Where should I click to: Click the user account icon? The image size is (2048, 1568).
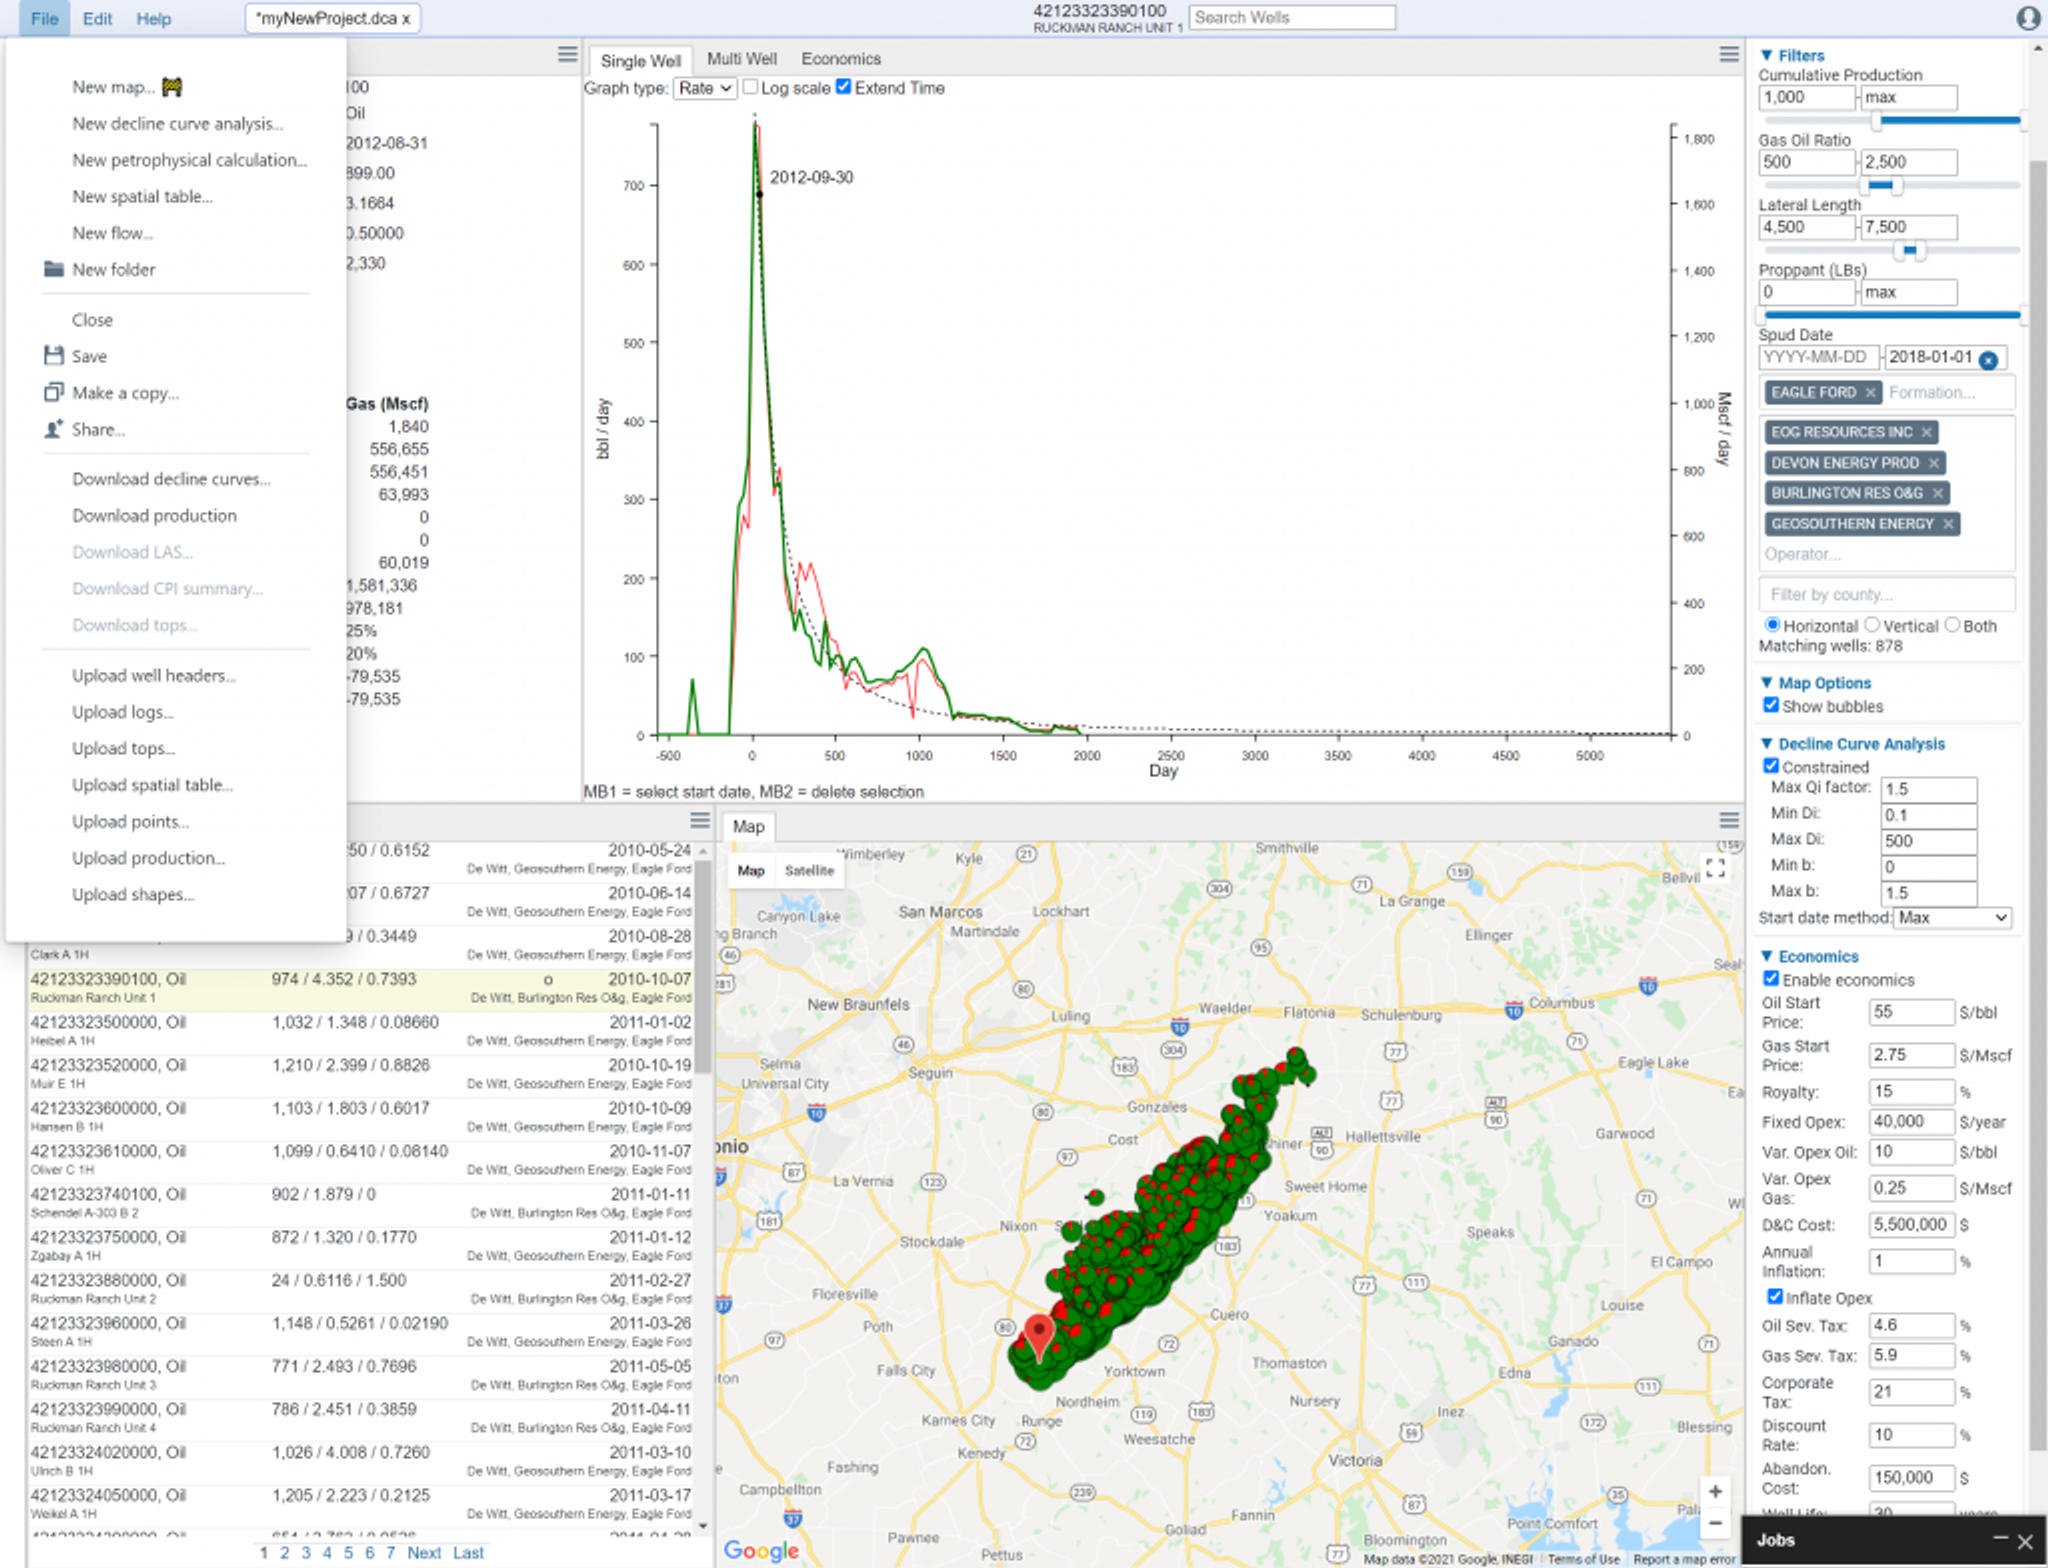[x=2027, y=18]
